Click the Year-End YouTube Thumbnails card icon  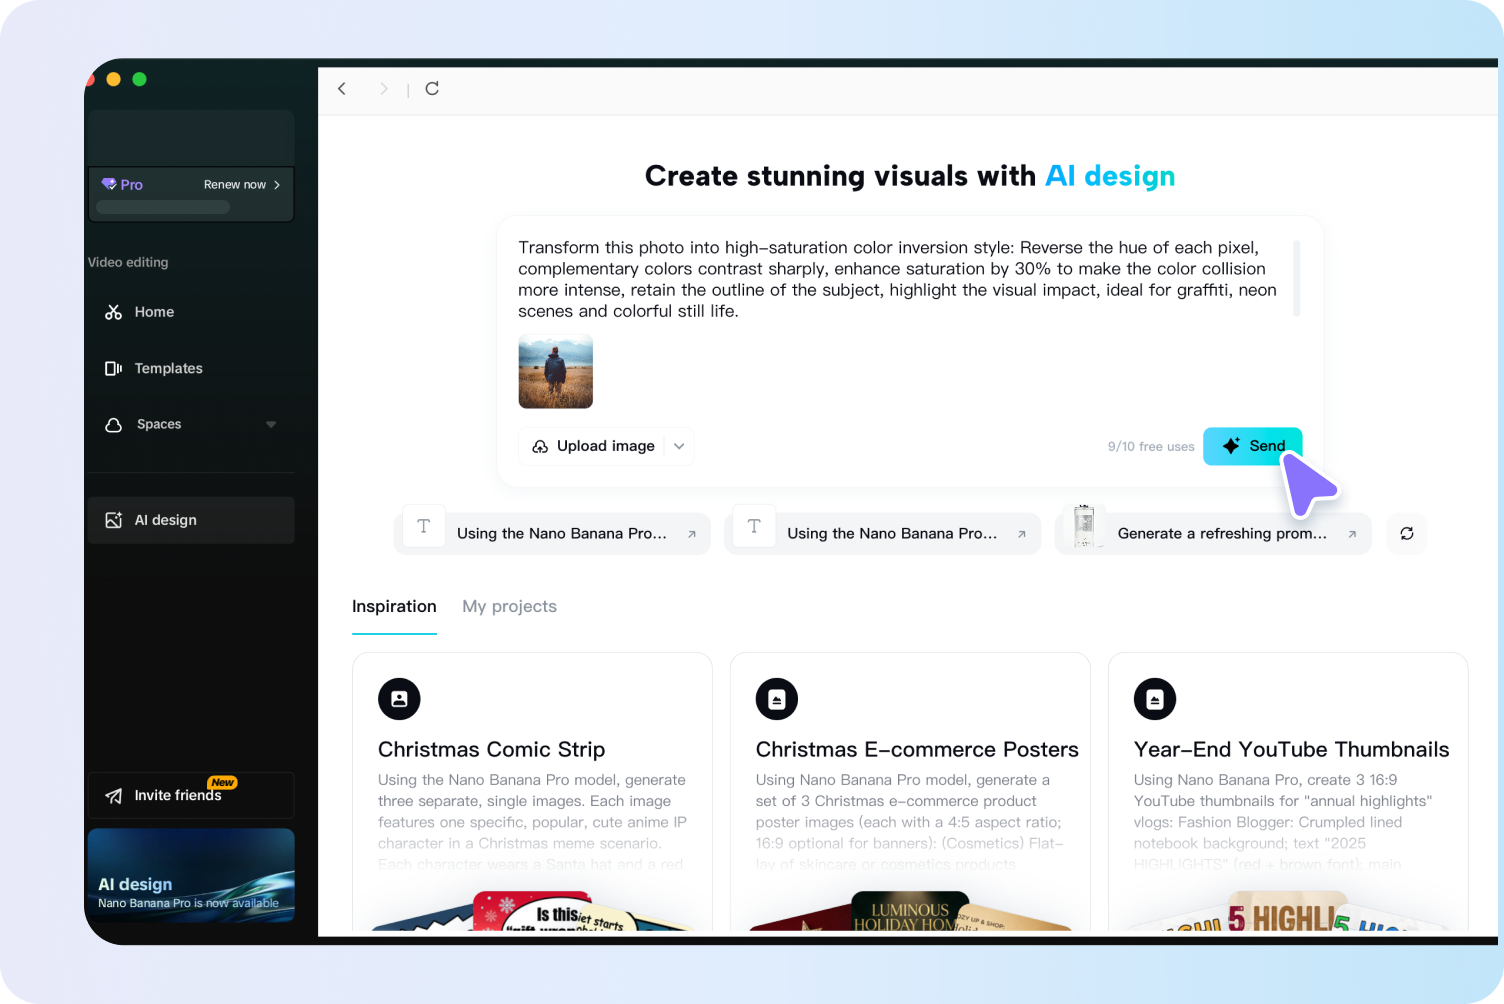[x=1155, y=699]
